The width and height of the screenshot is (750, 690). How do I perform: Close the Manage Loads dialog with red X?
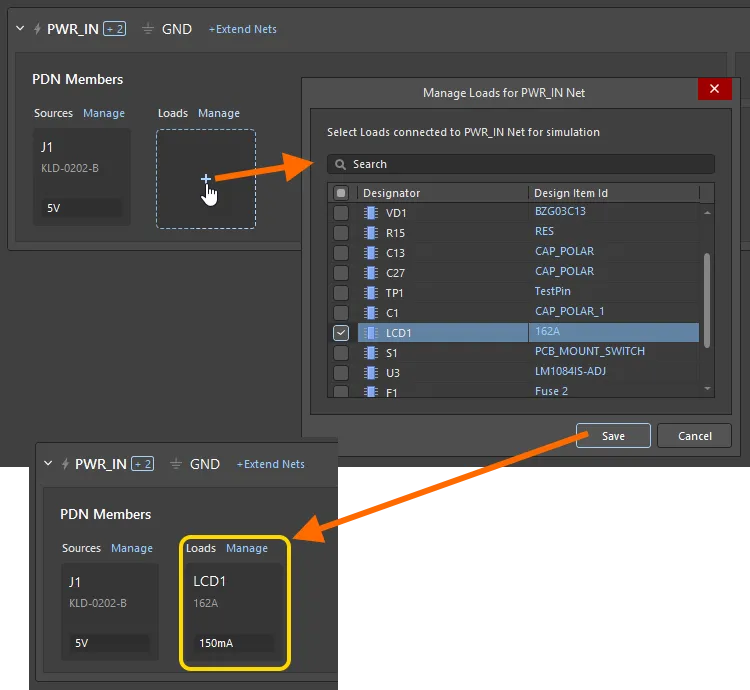pyautogui.click(x=713, y=89)
